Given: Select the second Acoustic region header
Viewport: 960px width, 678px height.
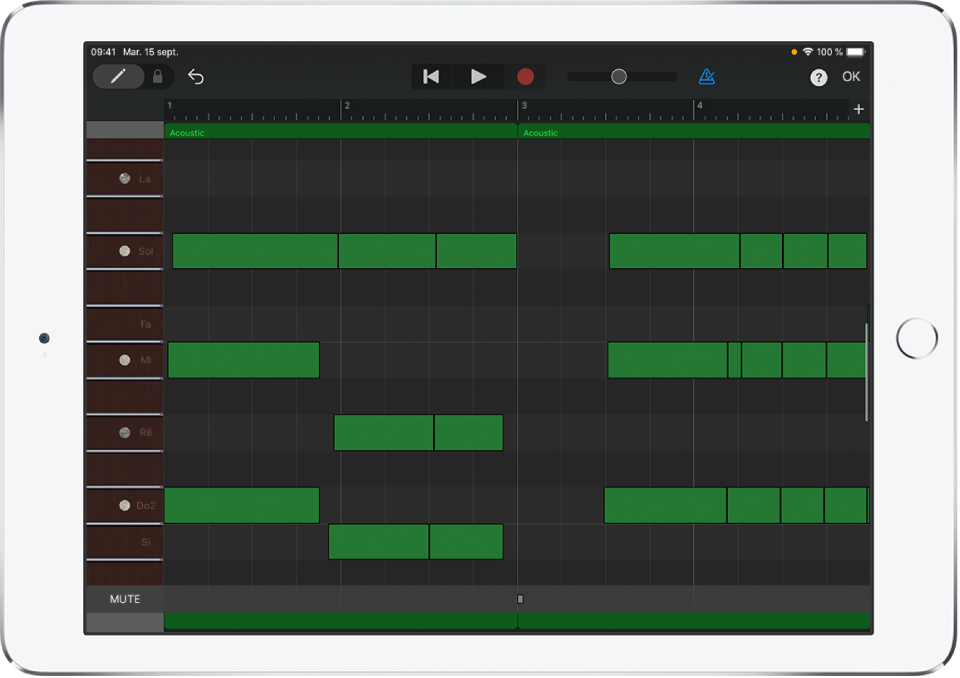Looking at the screenshot, I should [x=693, y=132].
